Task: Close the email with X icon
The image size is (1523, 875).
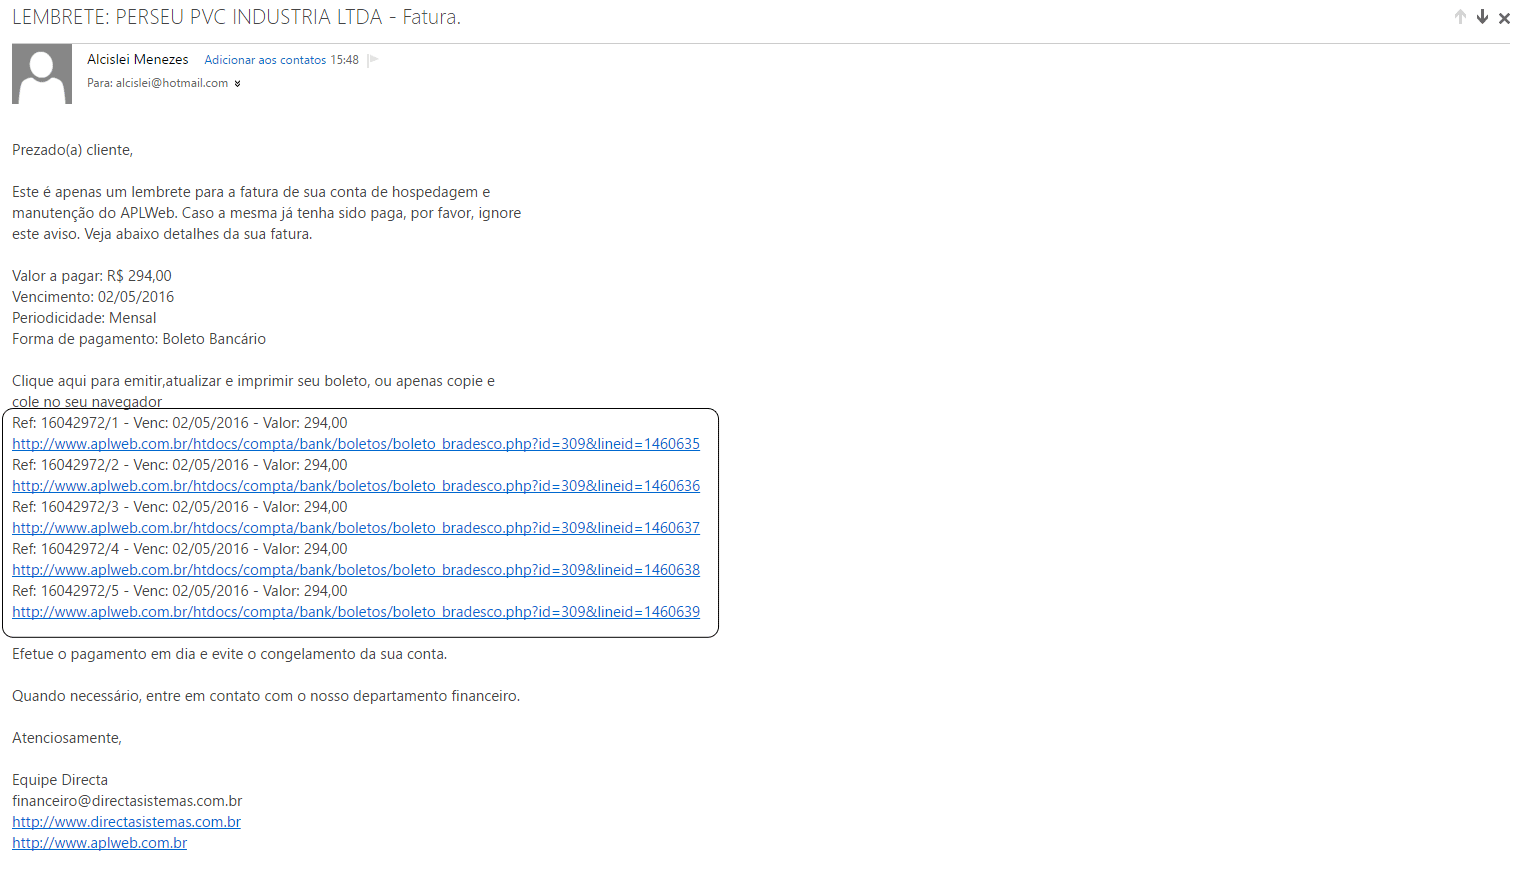Action: pos(1504,18)
